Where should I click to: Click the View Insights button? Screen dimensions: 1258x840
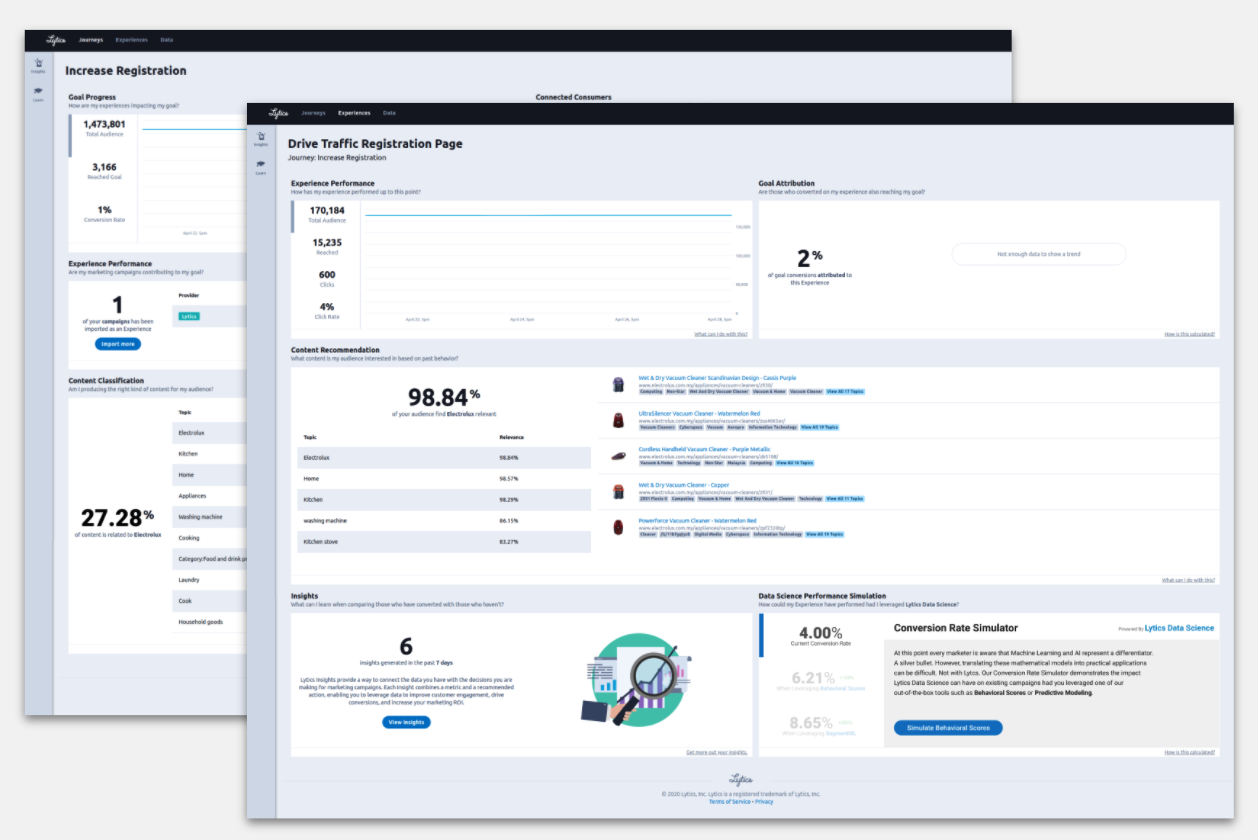point(406,722)
